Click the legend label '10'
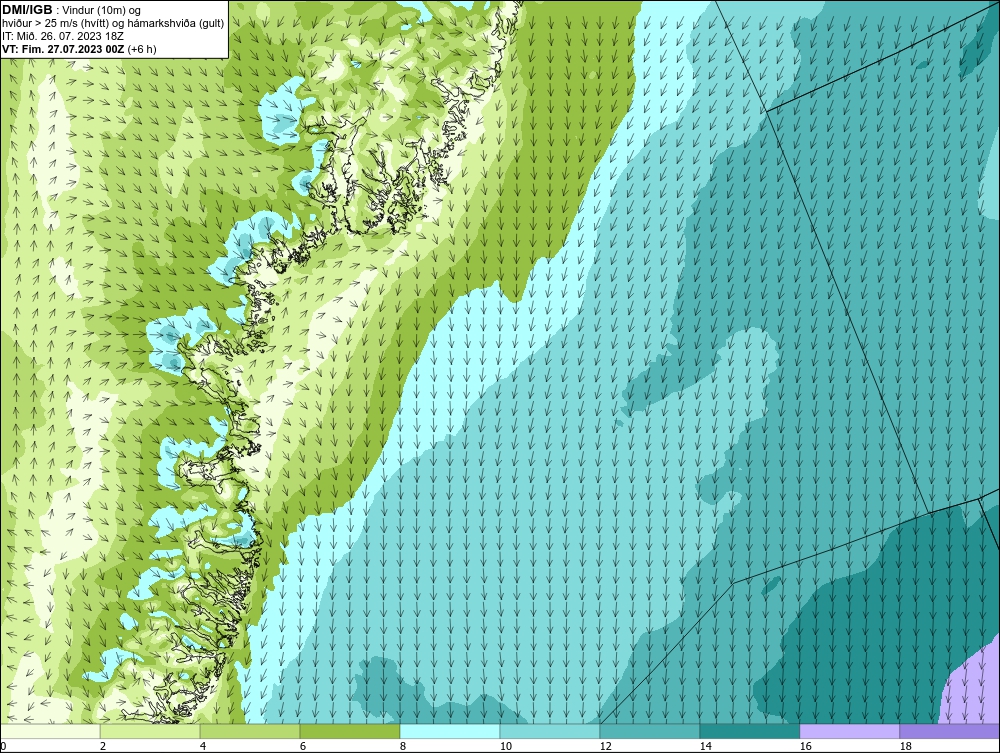Viewport: 1000px width, 753px height. [506, 746]
